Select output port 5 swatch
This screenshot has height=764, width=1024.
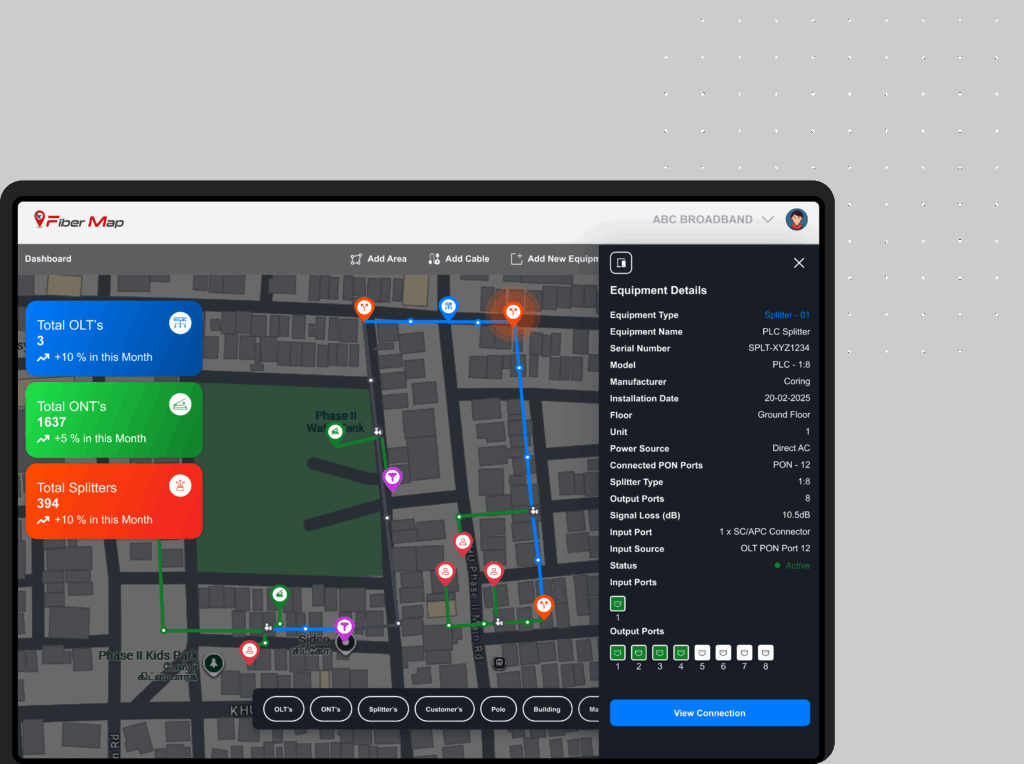point(702,653)
